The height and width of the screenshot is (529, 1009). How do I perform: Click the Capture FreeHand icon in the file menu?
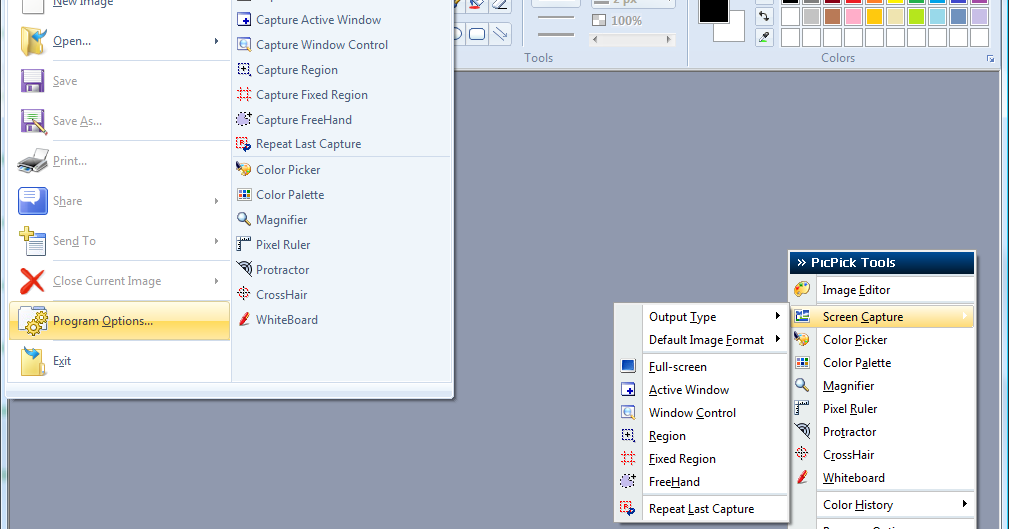point(244,119)
